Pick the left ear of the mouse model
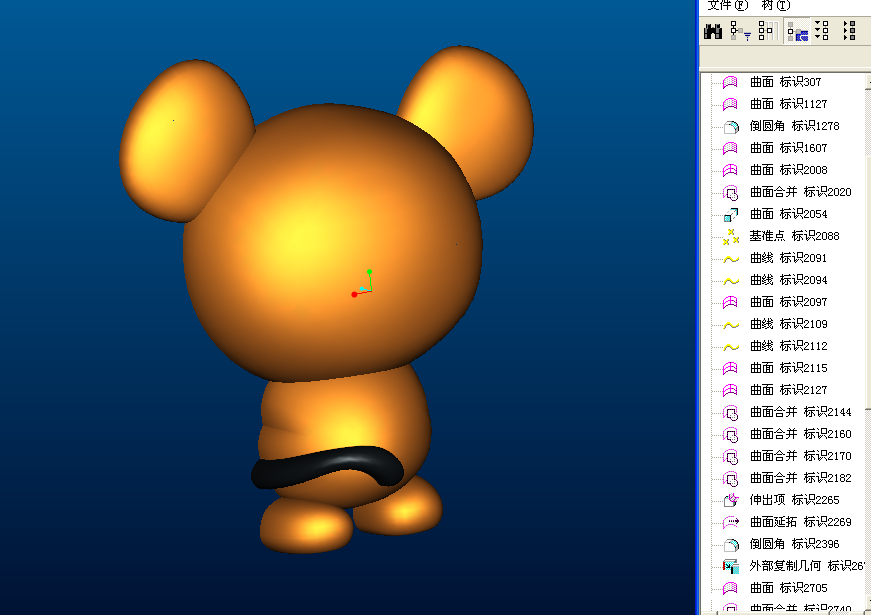 [x=183, y=139]
